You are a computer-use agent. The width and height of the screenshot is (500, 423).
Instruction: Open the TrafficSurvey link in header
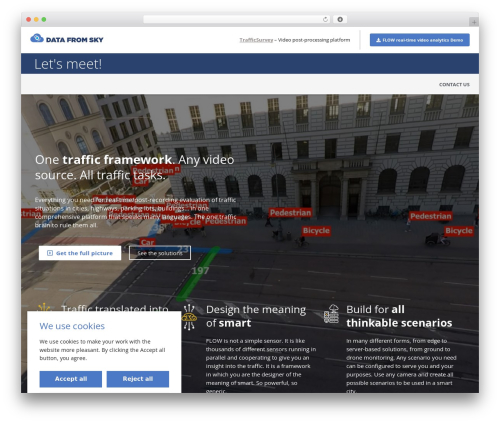(256, 40)
